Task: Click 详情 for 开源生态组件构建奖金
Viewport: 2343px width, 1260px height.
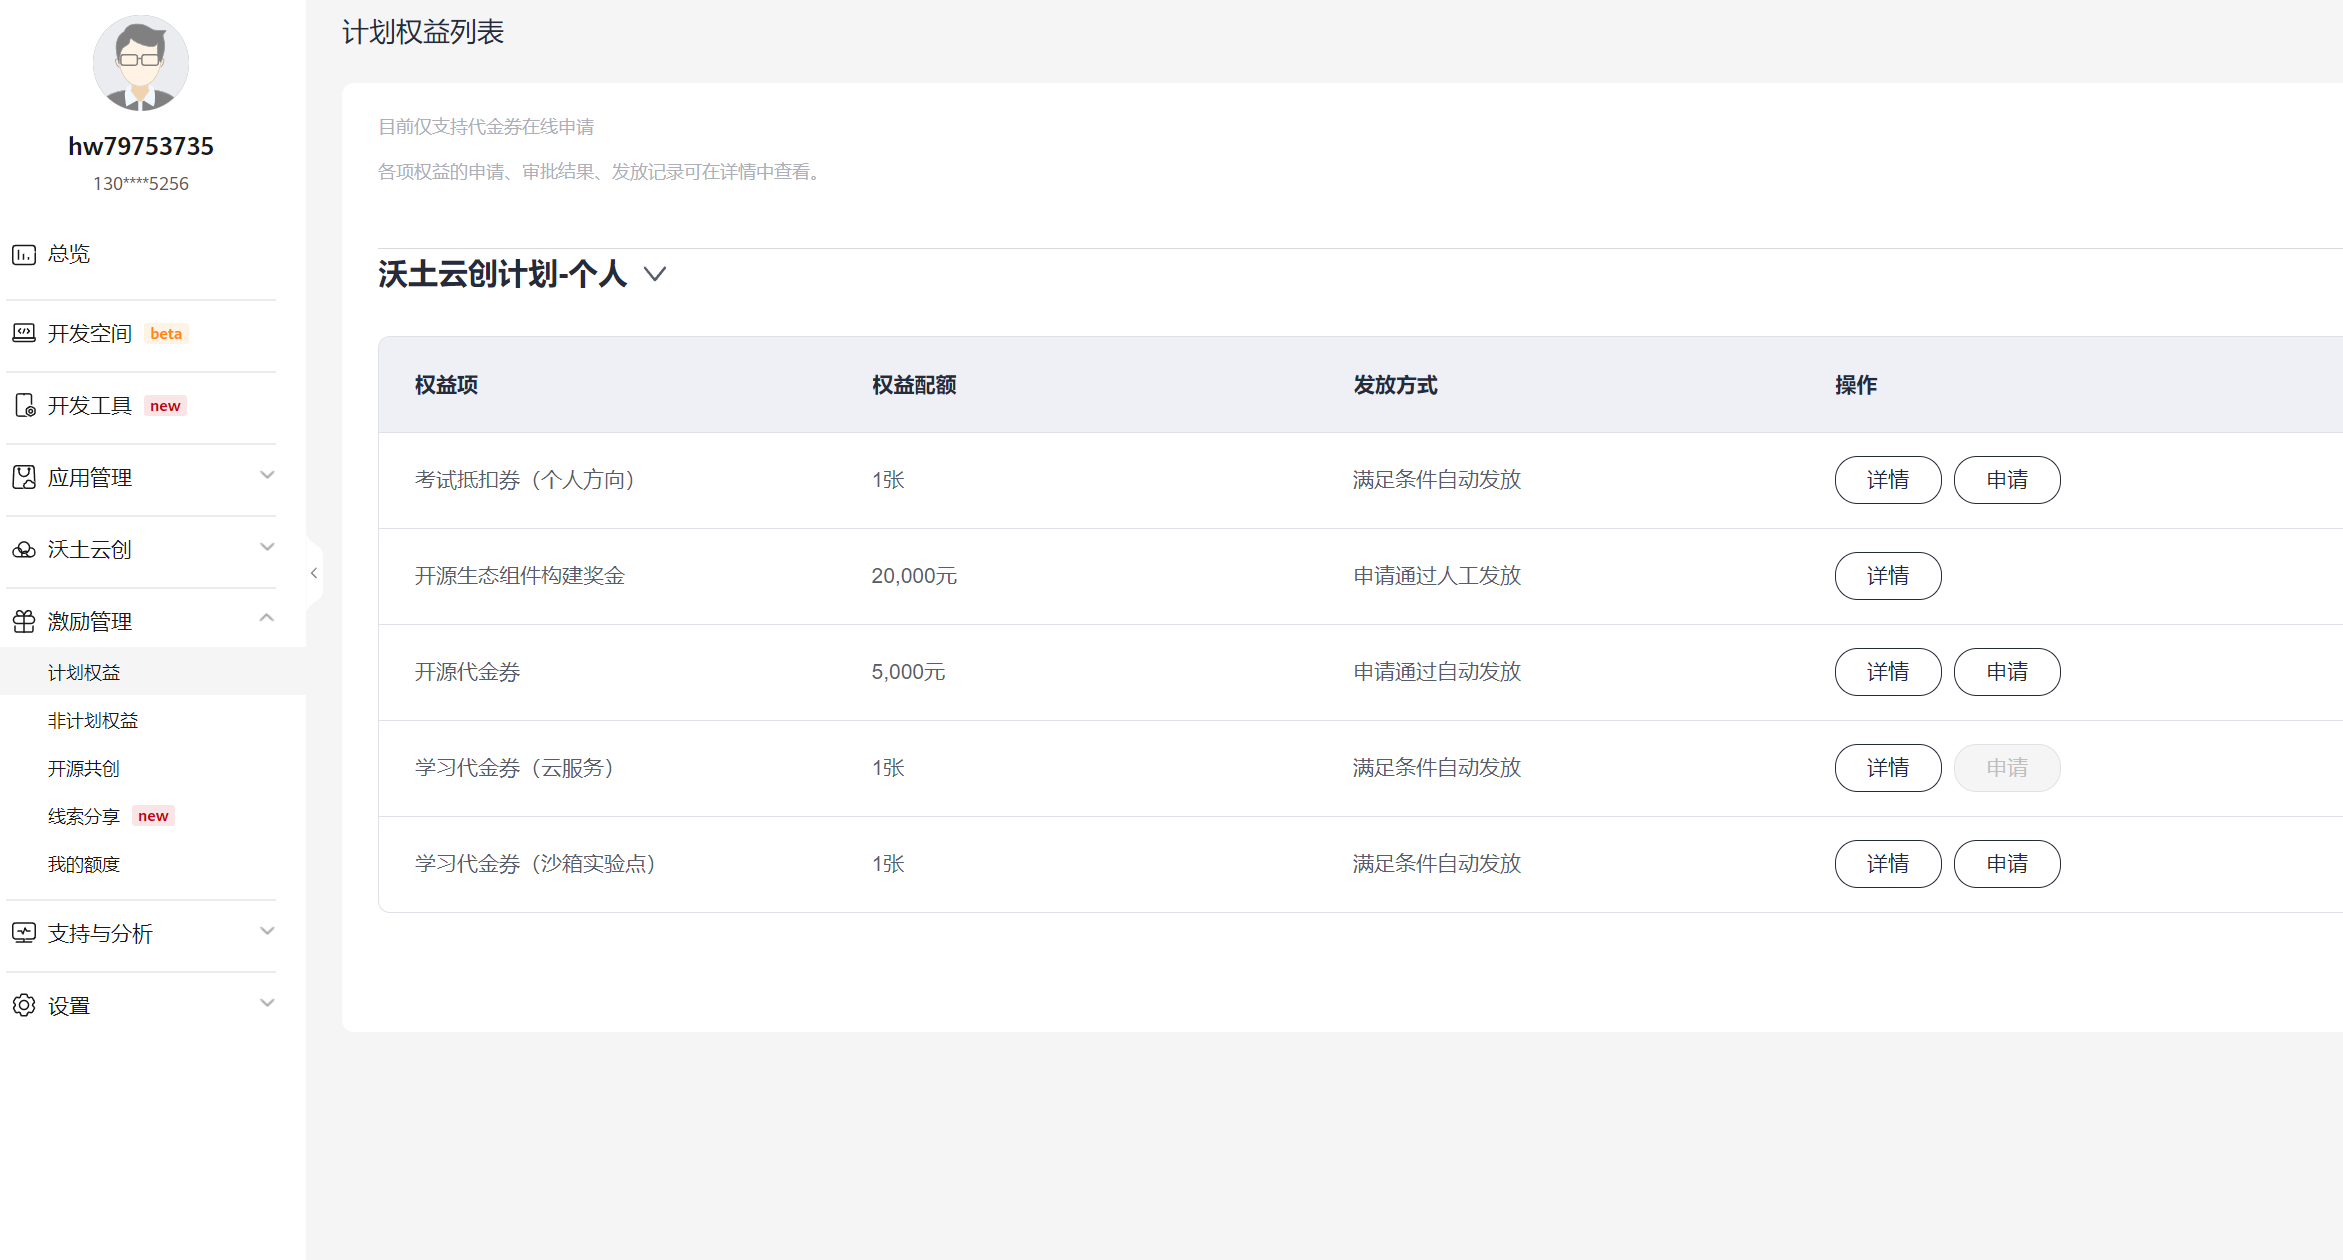Action: pos(1888,576)
